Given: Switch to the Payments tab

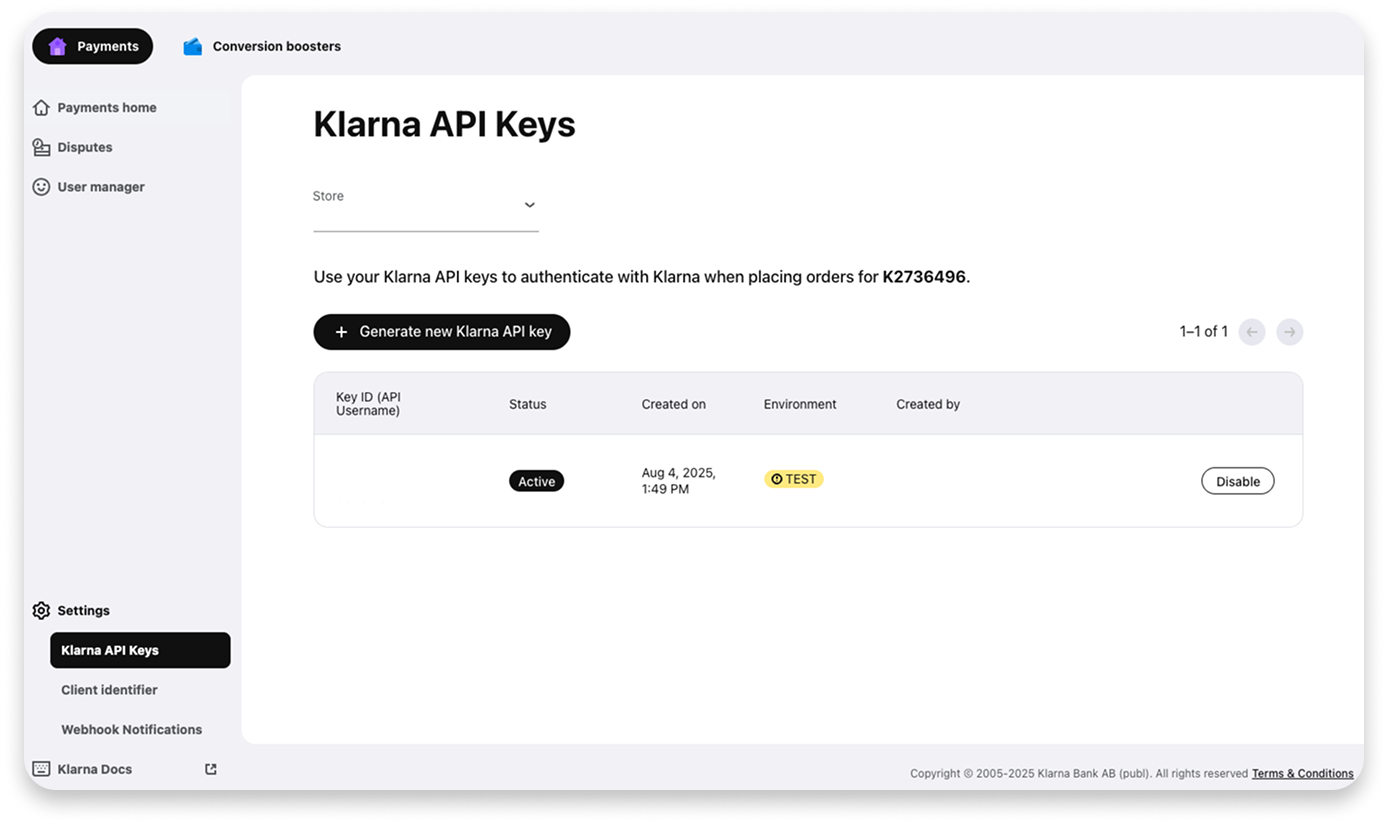Looking at the screenshot, I should (93, 46).
